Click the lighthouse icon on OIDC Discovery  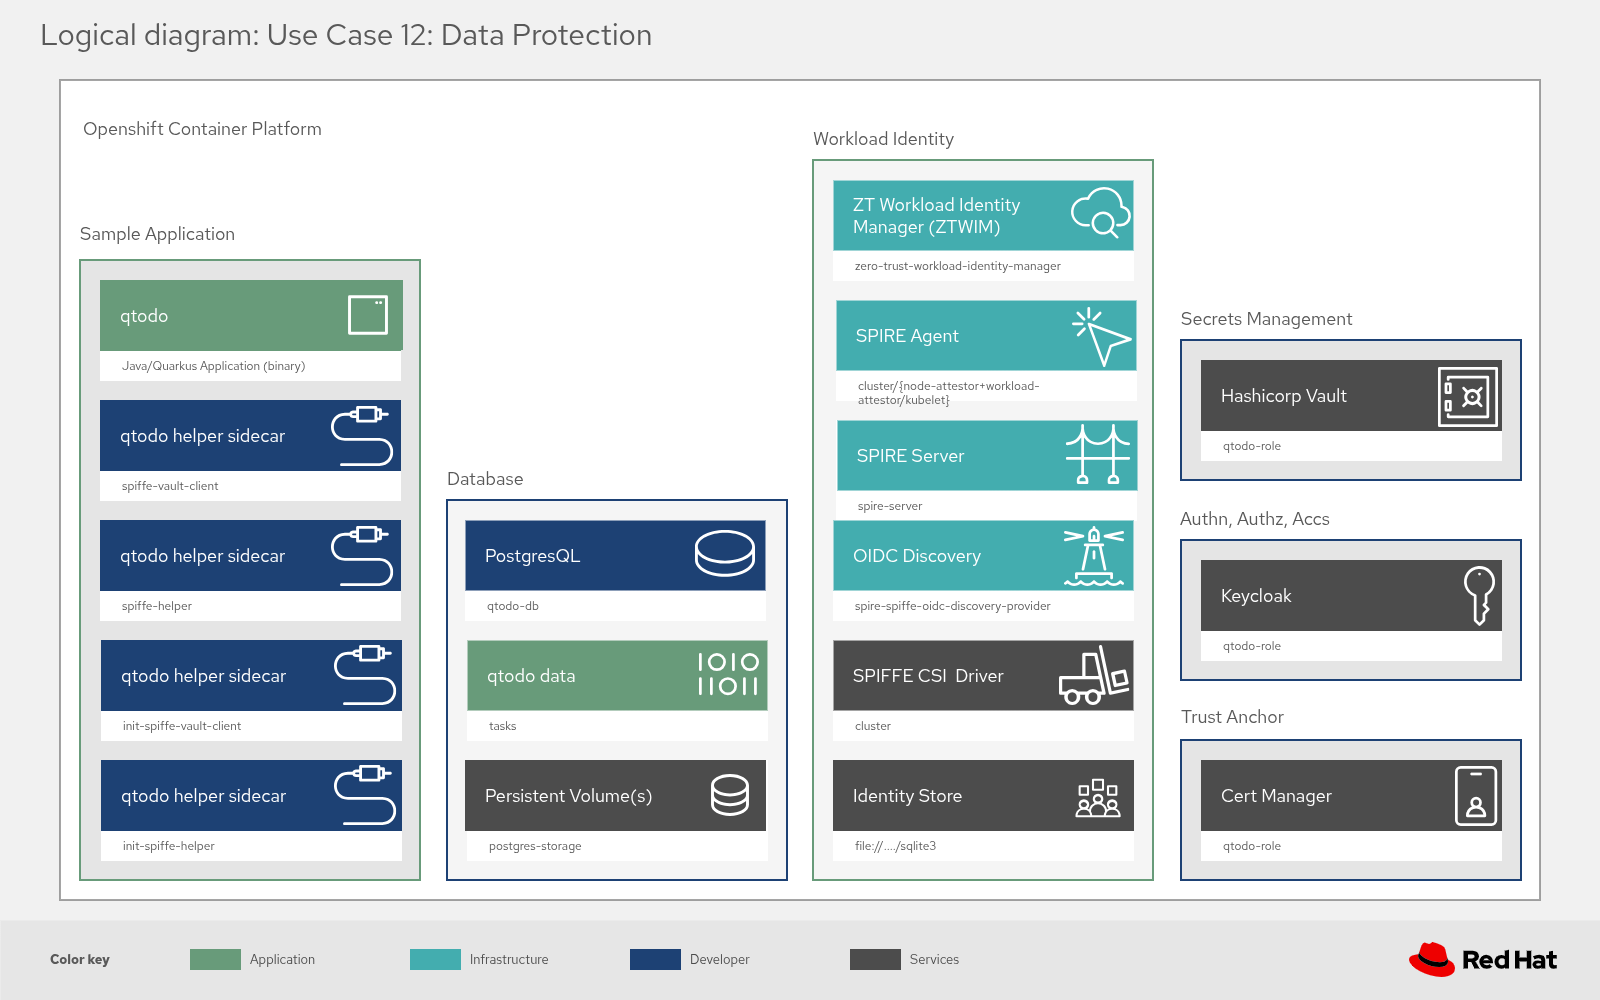click(x=1093, y=555)
